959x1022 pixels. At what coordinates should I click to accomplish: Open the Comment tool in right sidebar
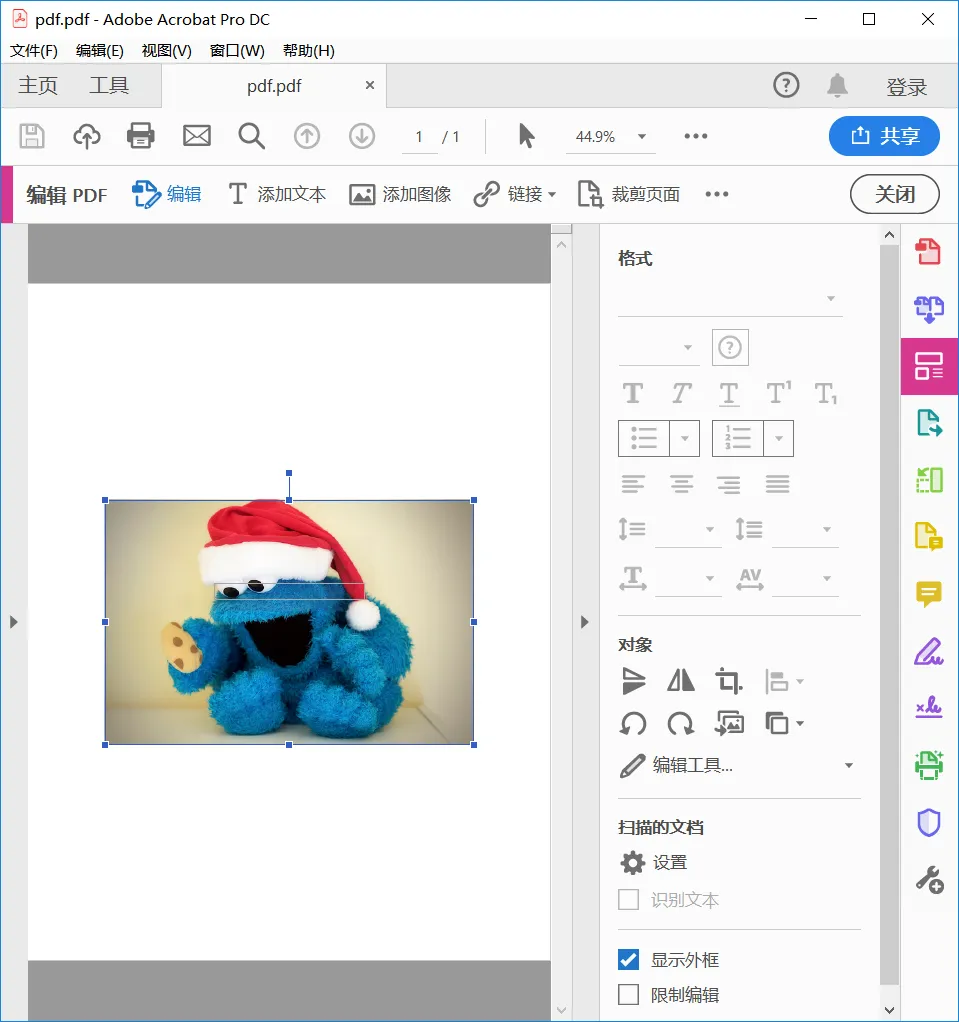tap(929, 594)
